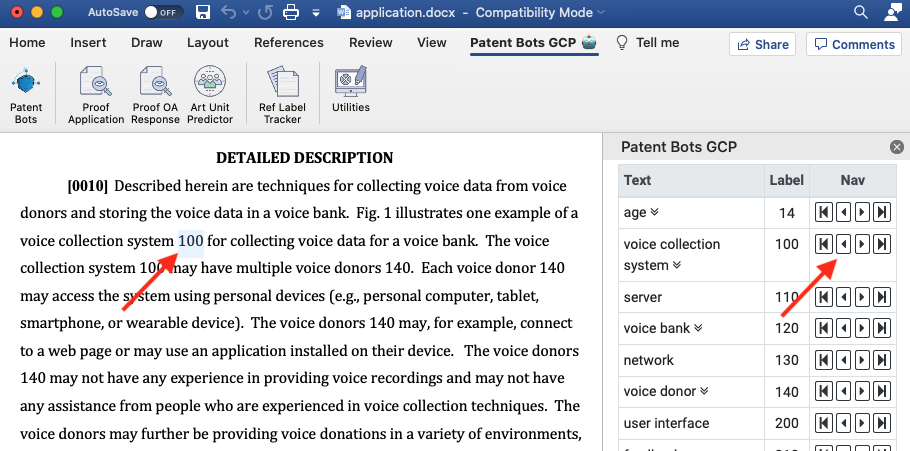Close the Patent Bots GCP pane
The image size is (910, 451).
click(x=897, y=147)
